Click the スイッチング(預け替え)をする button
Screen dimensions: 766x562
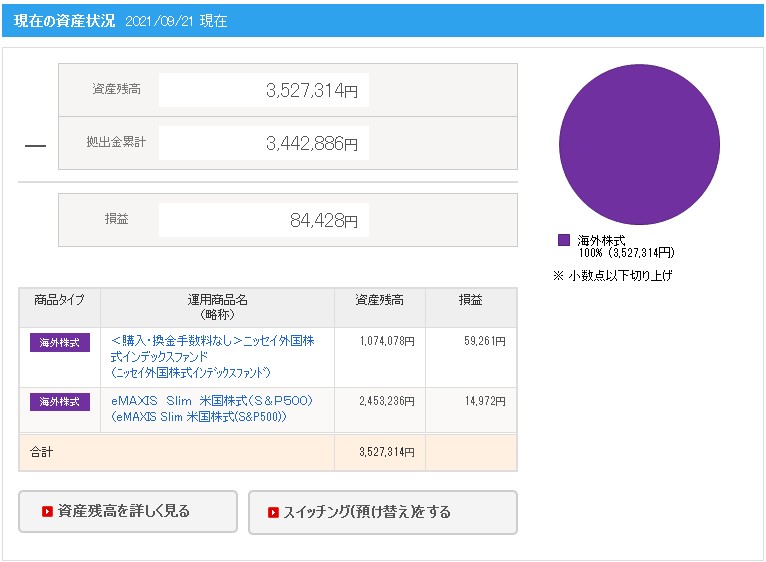[383, 512]
